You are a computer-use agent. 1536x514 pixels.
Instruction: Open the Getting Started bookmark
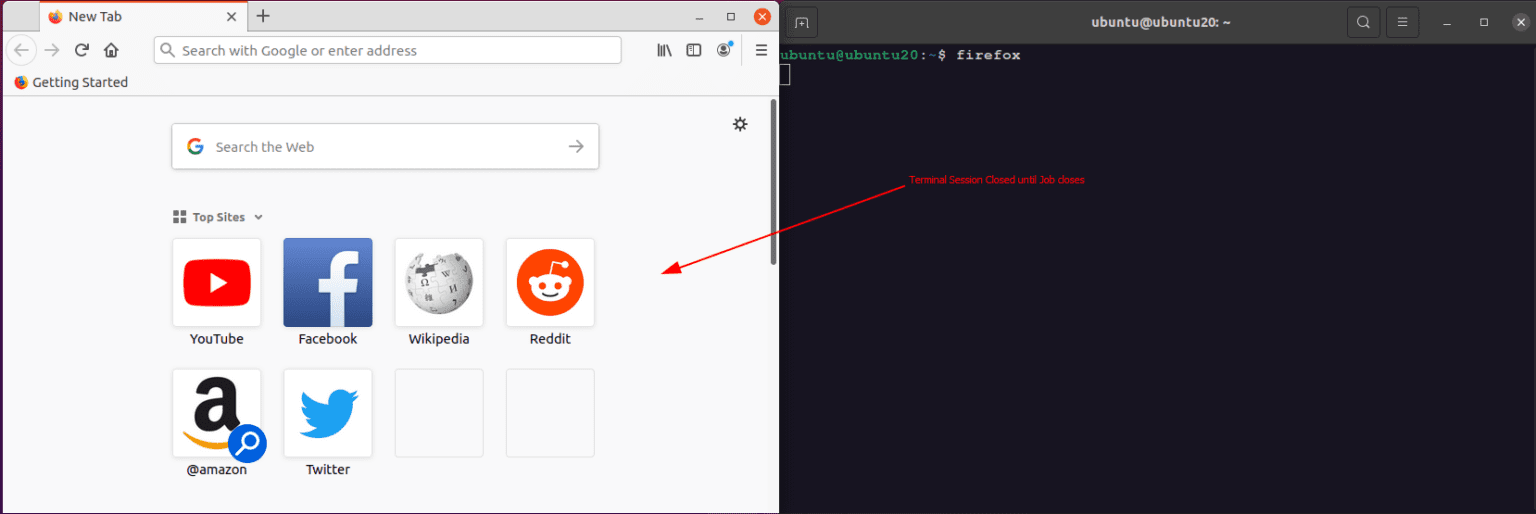(x=71, y=82)
